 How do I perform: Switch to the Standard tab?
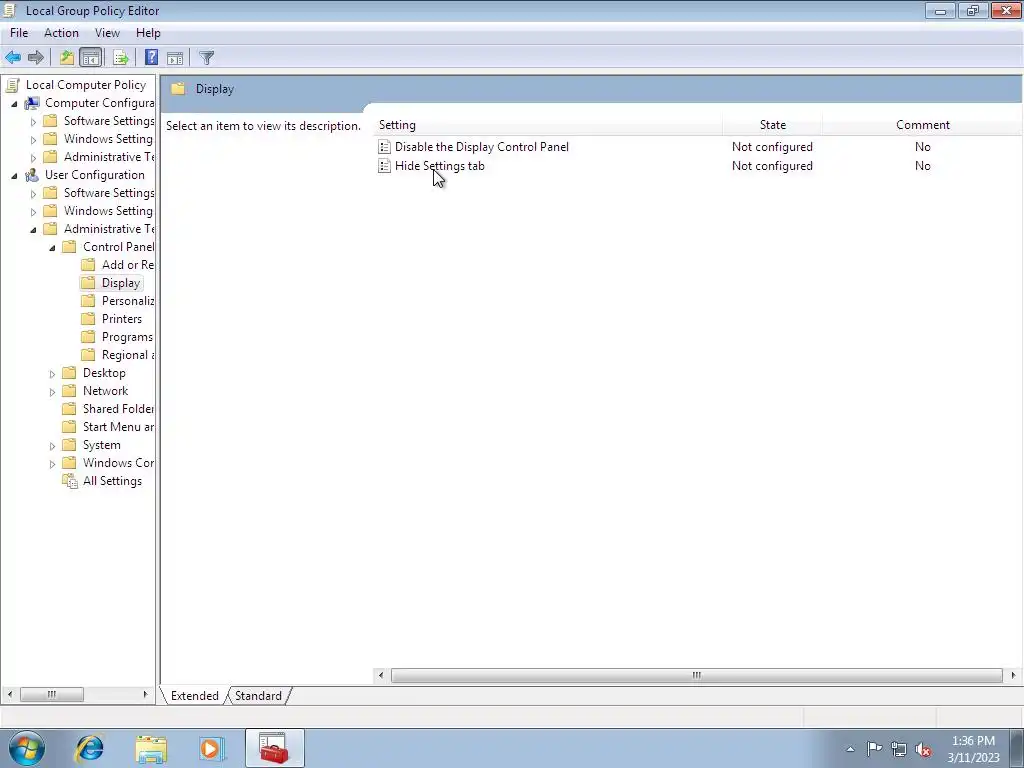pyautogui.click(x=258, y=696)
